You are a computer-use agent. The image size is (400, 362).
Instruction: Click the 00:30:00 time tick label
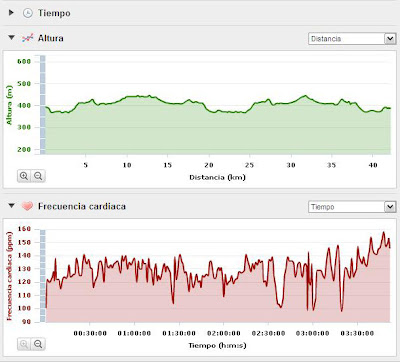pos(90,333)
